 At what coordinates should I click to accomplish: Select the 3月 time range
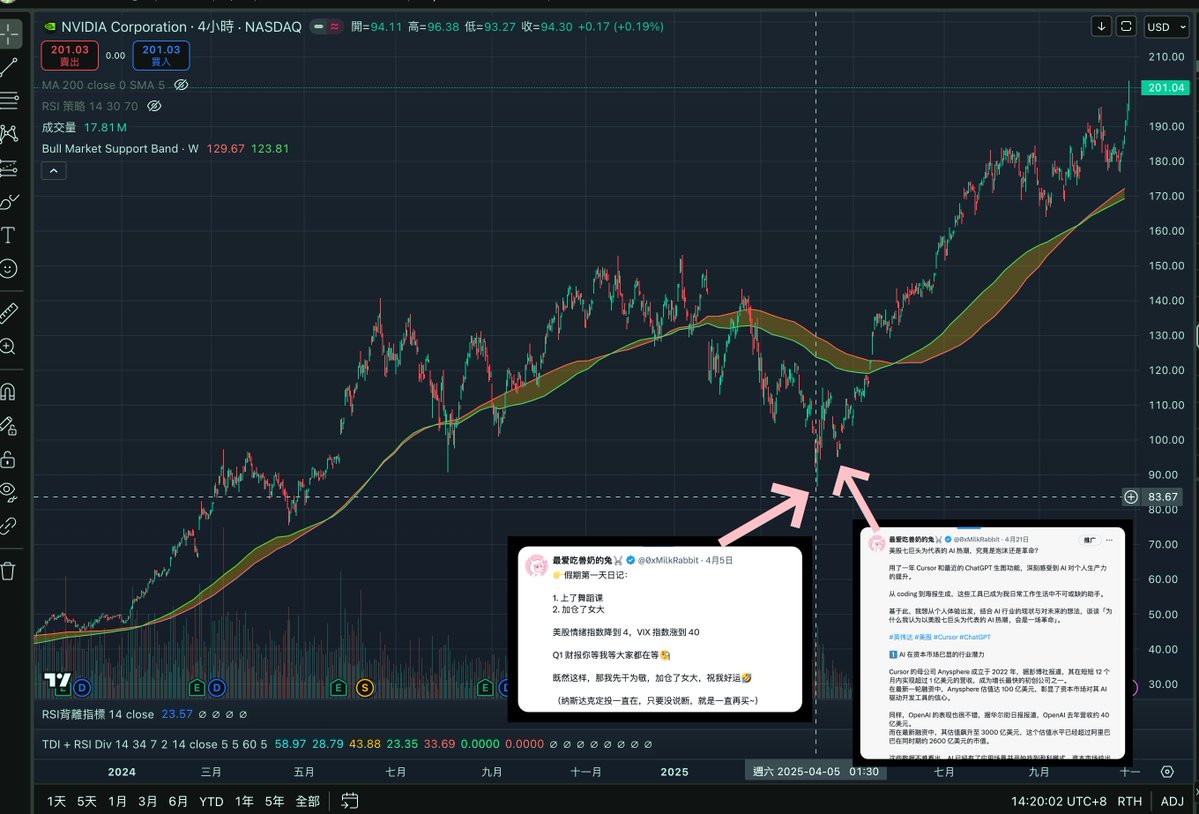pos(148,801)
